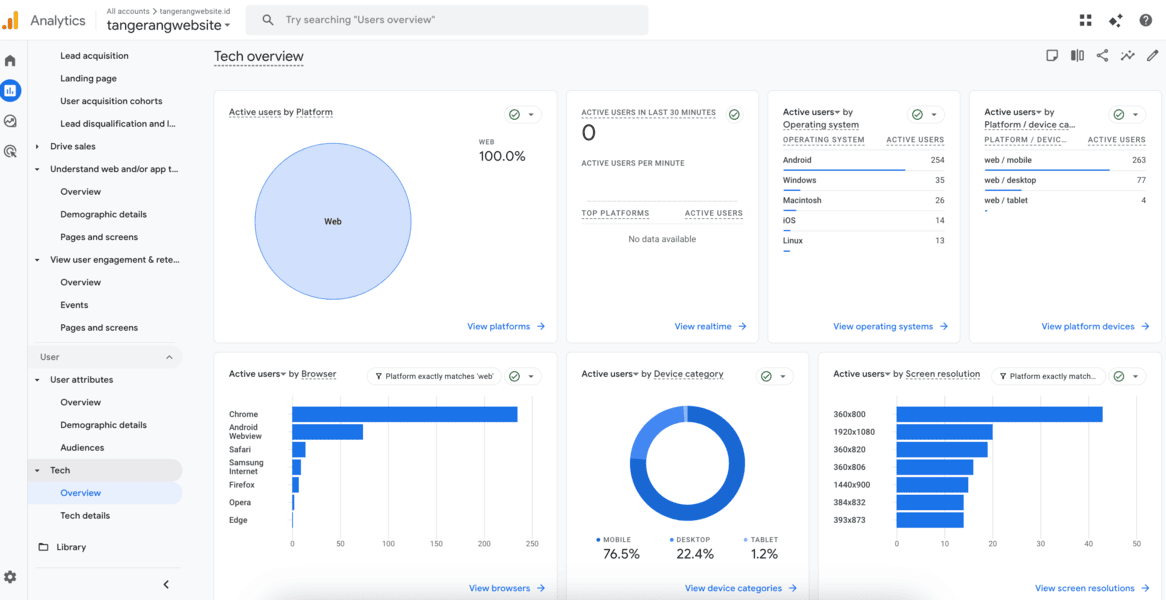This screenshot has height=600, width=1166.
Task: Click the Customize report pencil icon
Action: [x=1152, y=56]
